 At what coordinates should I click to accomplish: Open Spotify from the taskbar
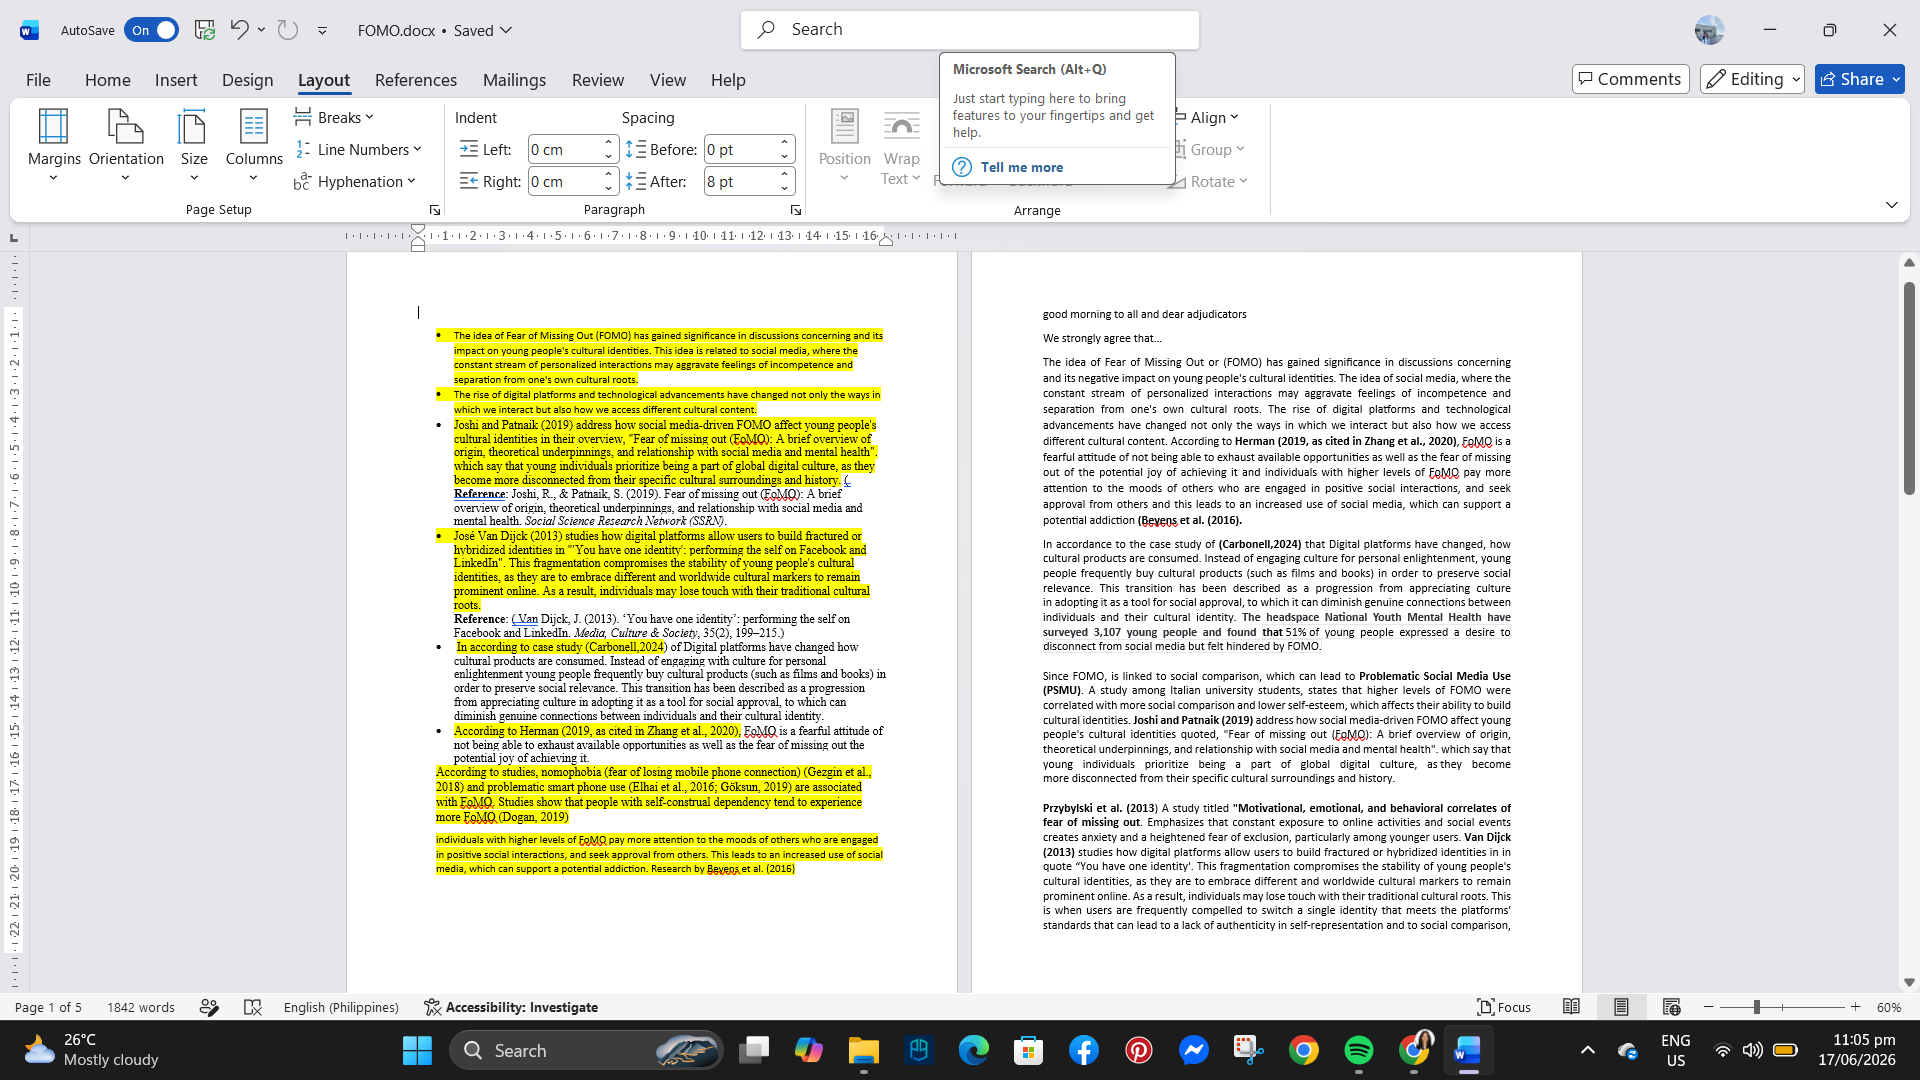[x=1358, y=1051]
